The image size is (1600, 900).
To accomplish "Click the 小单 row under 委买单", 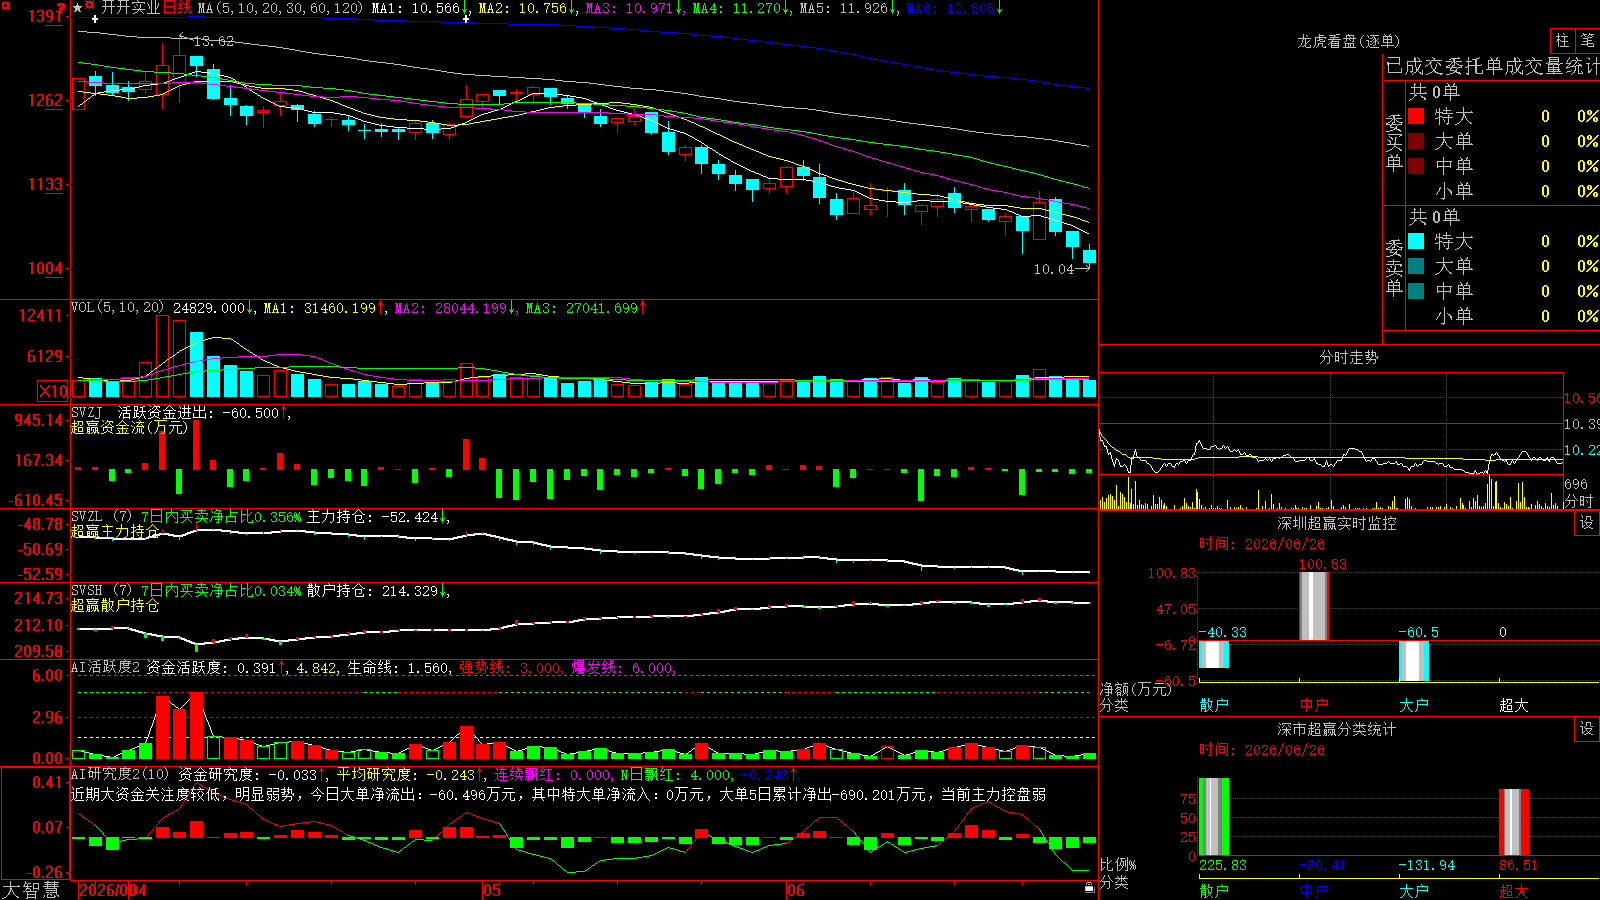I will point(1504,191).
